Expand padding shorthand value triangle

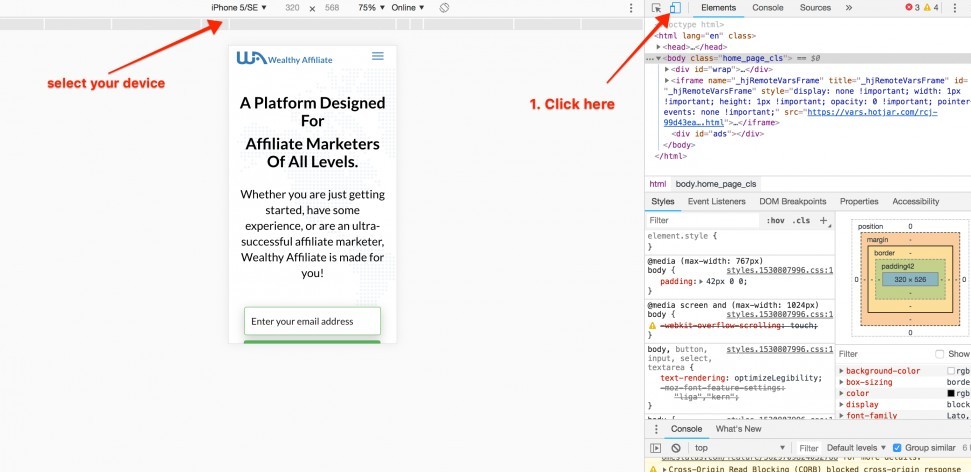702,281
